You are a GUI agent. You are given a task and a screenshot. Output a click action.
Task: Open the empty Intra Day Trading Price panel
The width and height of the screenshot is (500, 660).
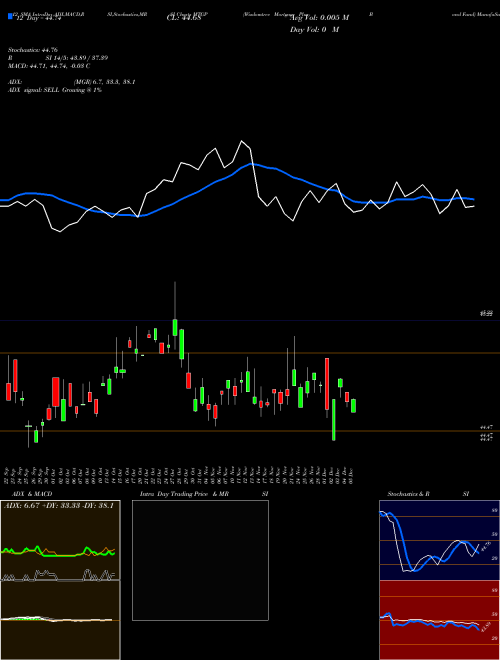tap(200, 560)
